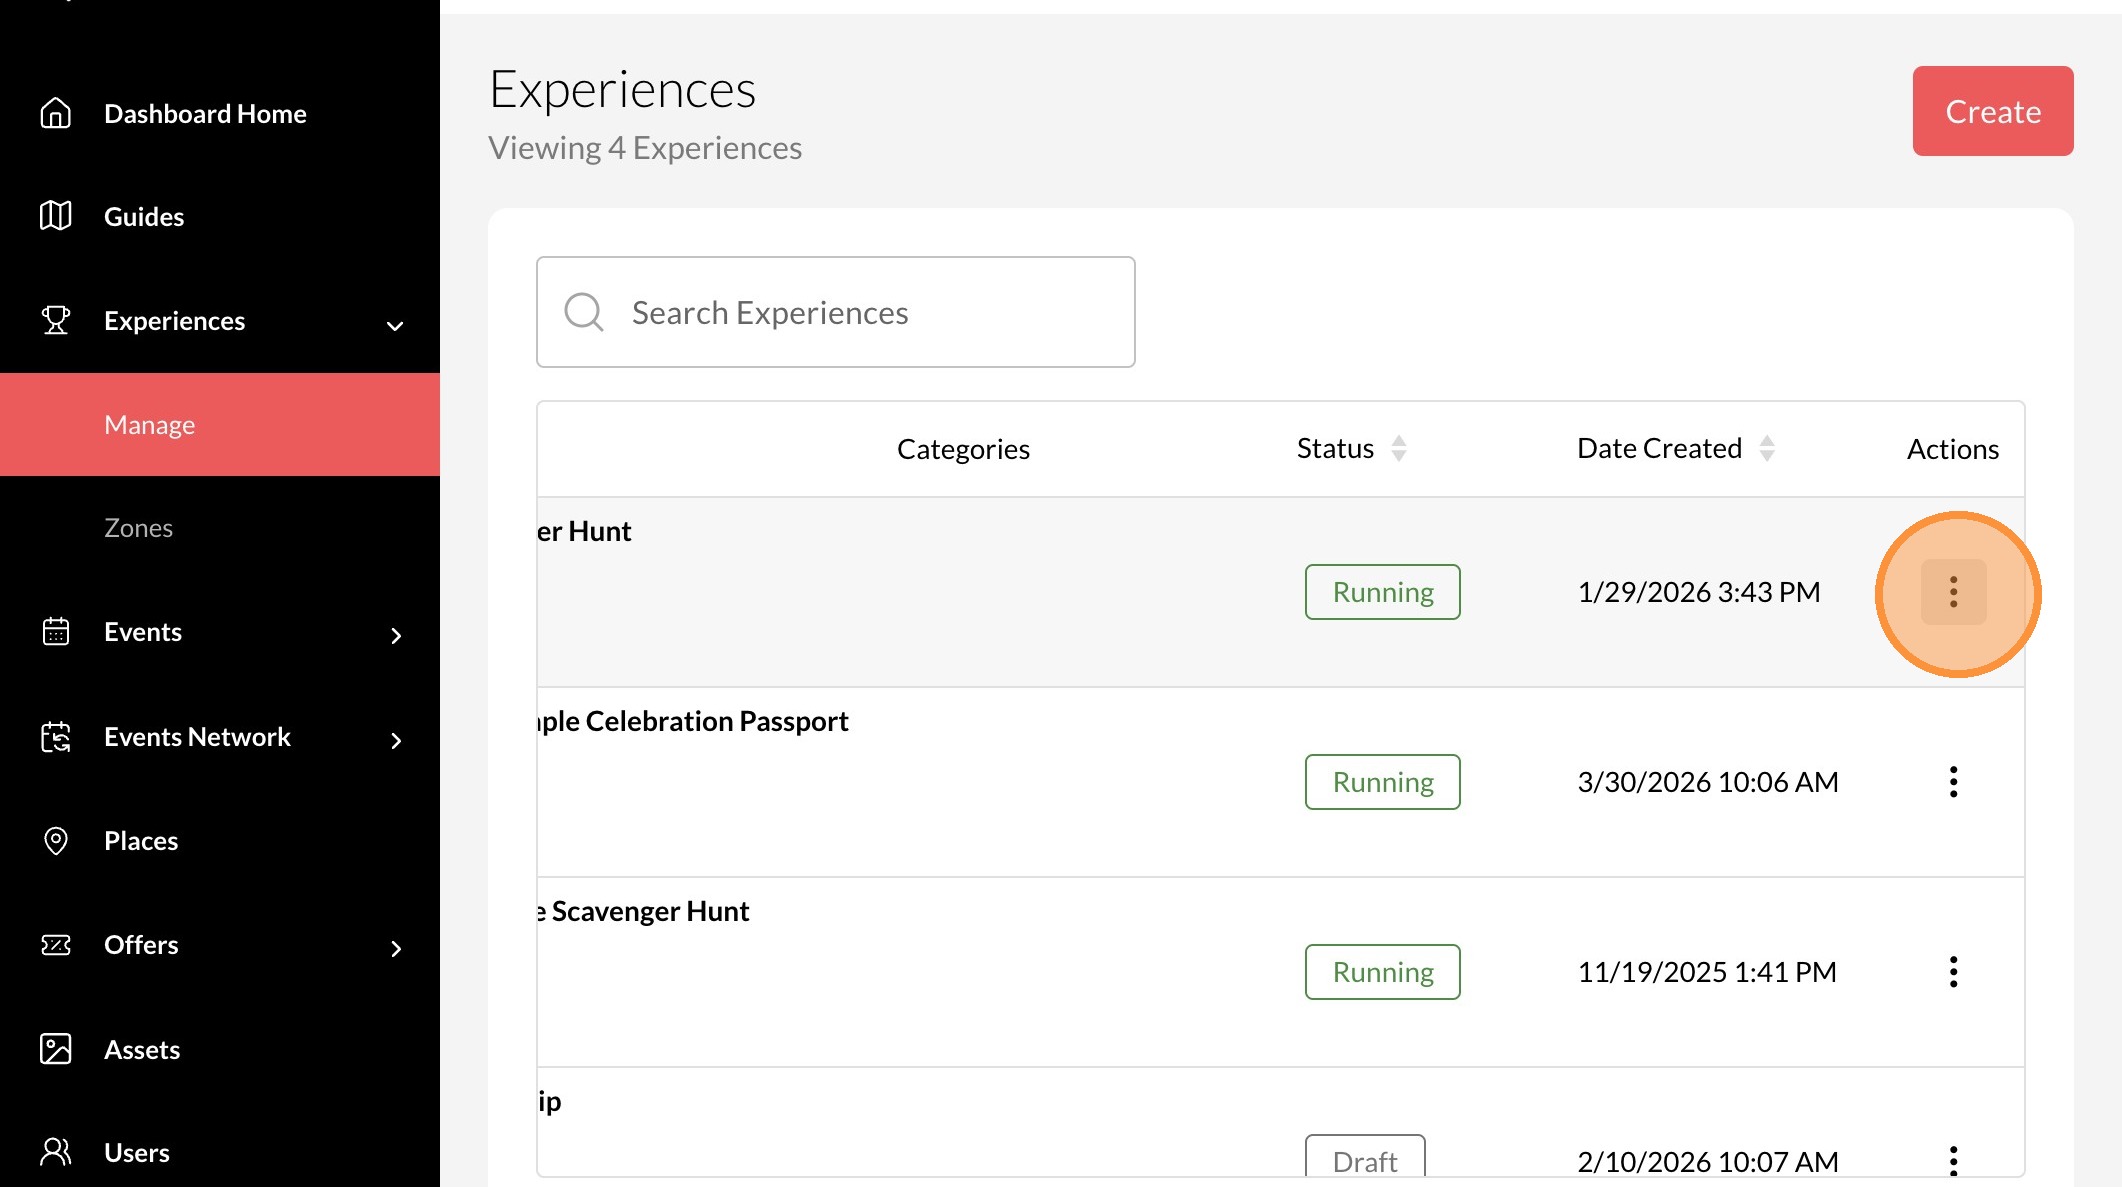Screen dimensions: 2122x1187
Task: Click the search magnifier icon
Action: tap(584, 312)
